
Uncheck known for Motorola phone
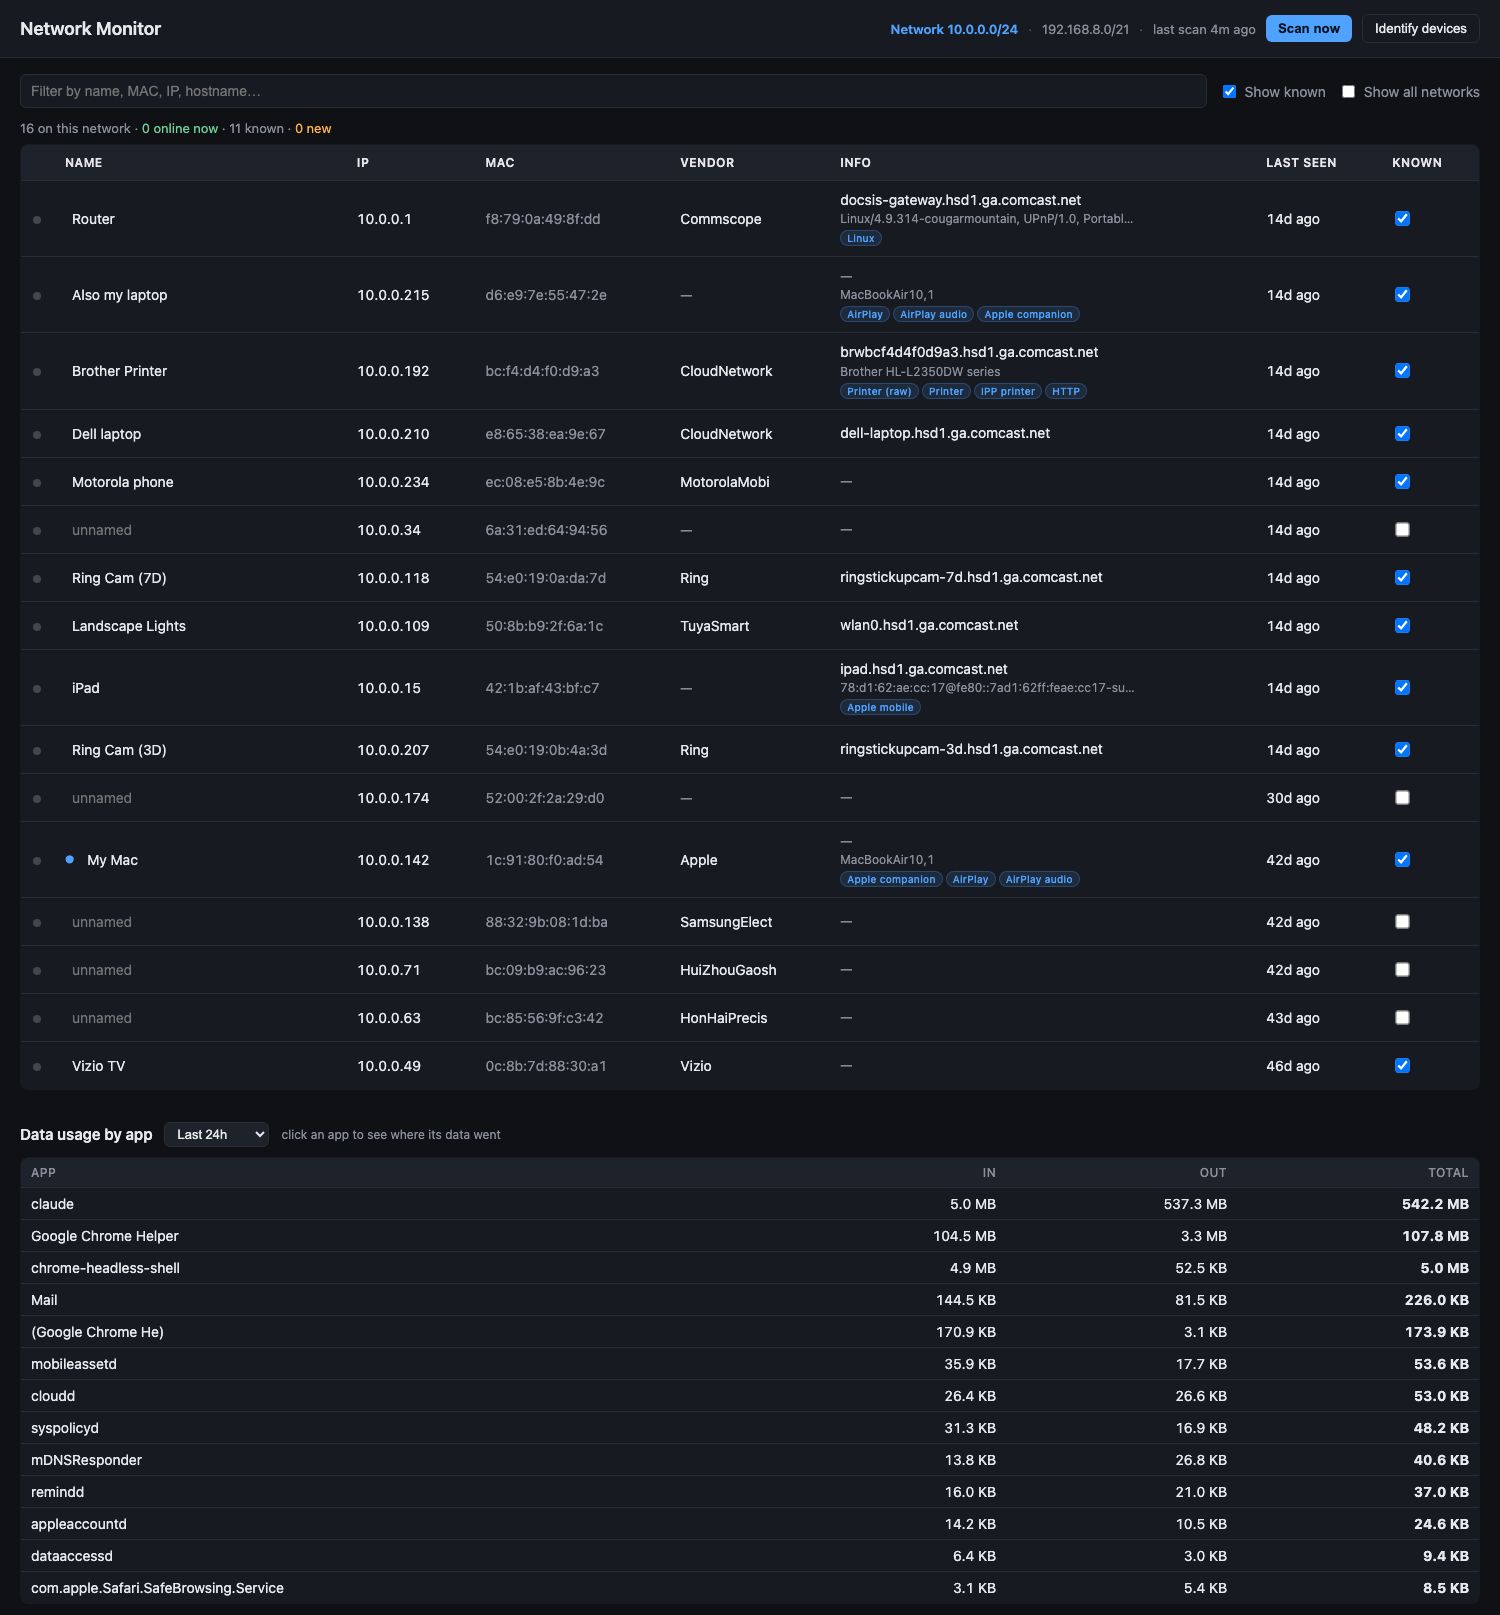(x=1402, y=482)
